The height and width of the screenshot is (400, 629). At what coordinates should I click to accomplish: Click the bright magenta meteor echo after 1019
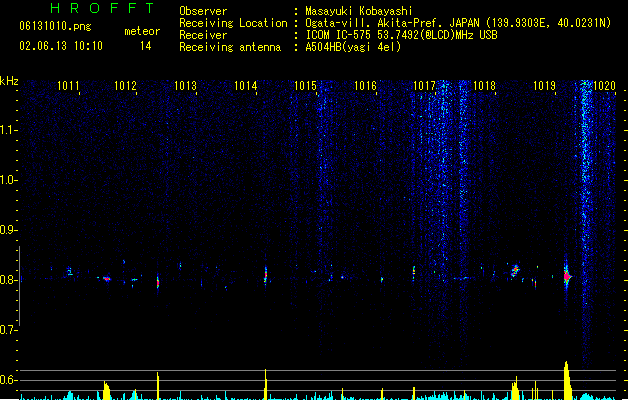point(567,276)
